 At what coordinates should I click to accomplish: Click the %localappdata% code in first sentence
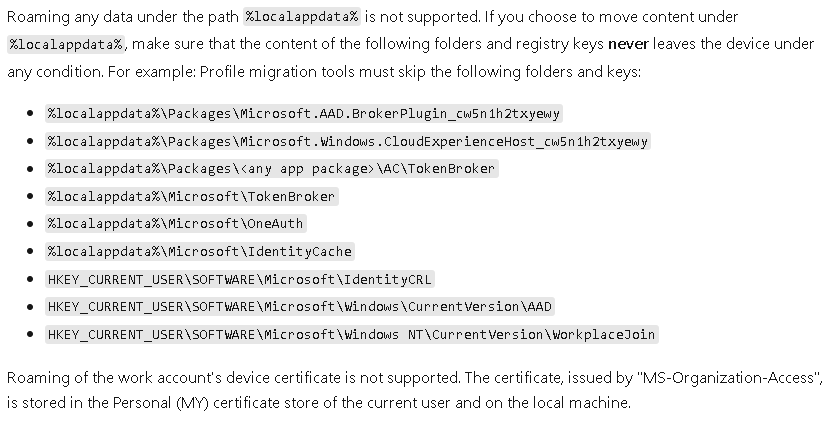click(x=302, y=17)
